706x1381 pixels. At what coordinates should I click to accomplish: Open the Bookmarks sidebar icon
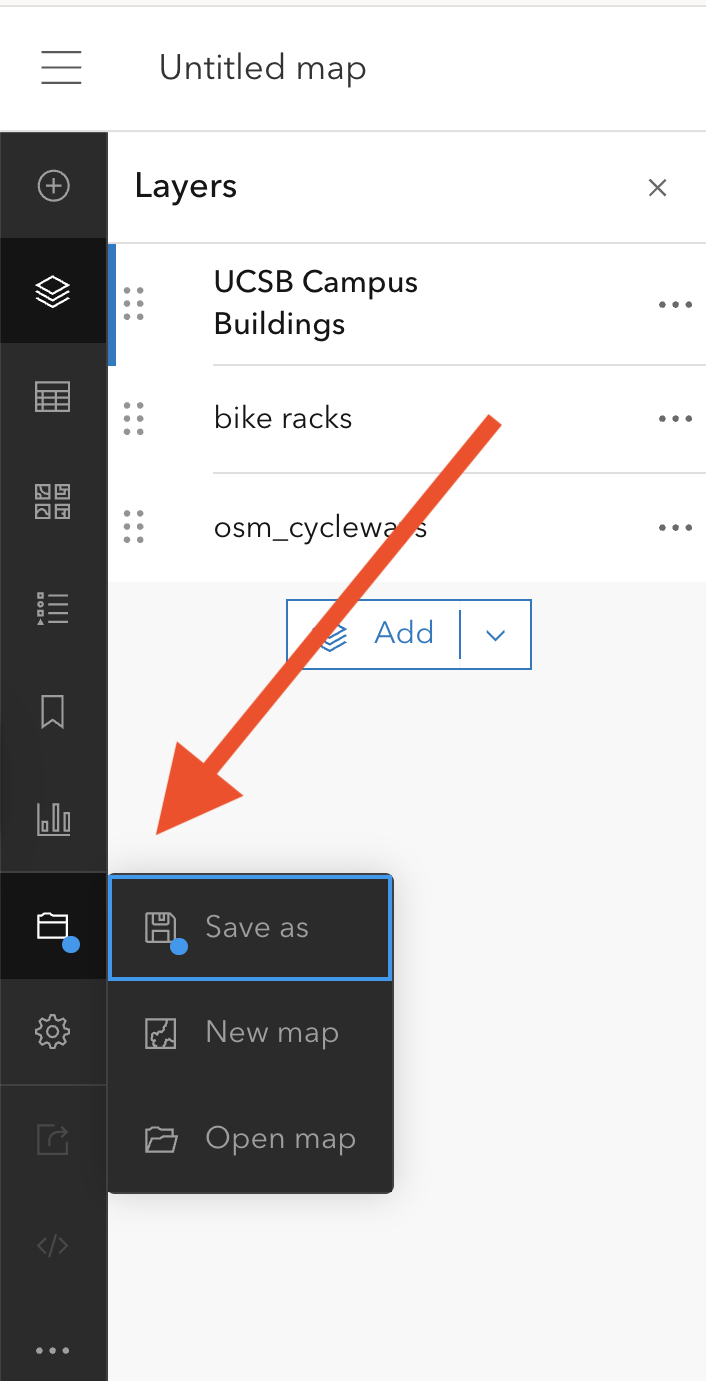(x=53, y=713)
